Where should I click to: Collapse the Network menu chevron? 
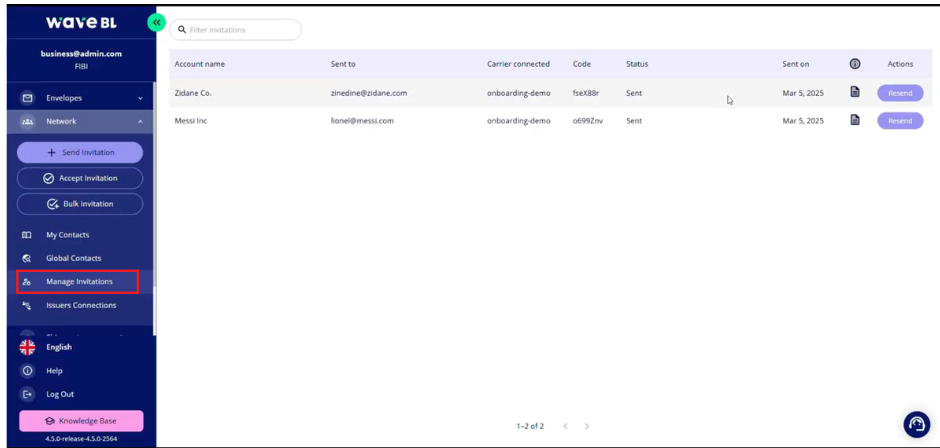click(140, 121)
